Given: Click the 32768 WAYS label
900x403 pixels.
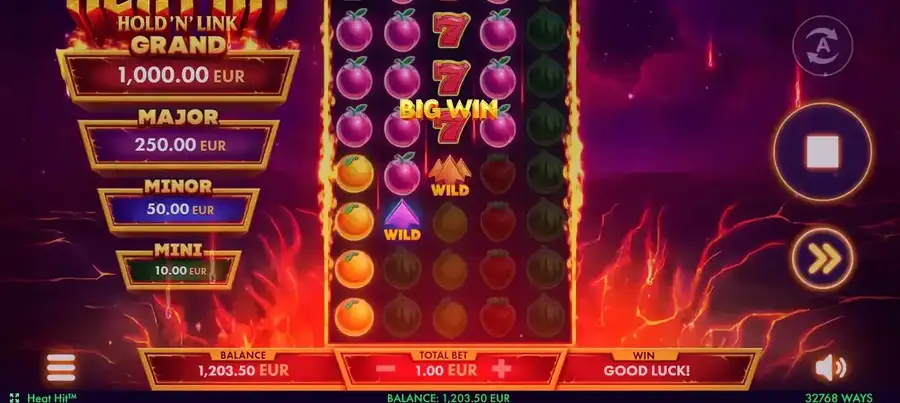Looking at the screenshot, I should (839, 397).
